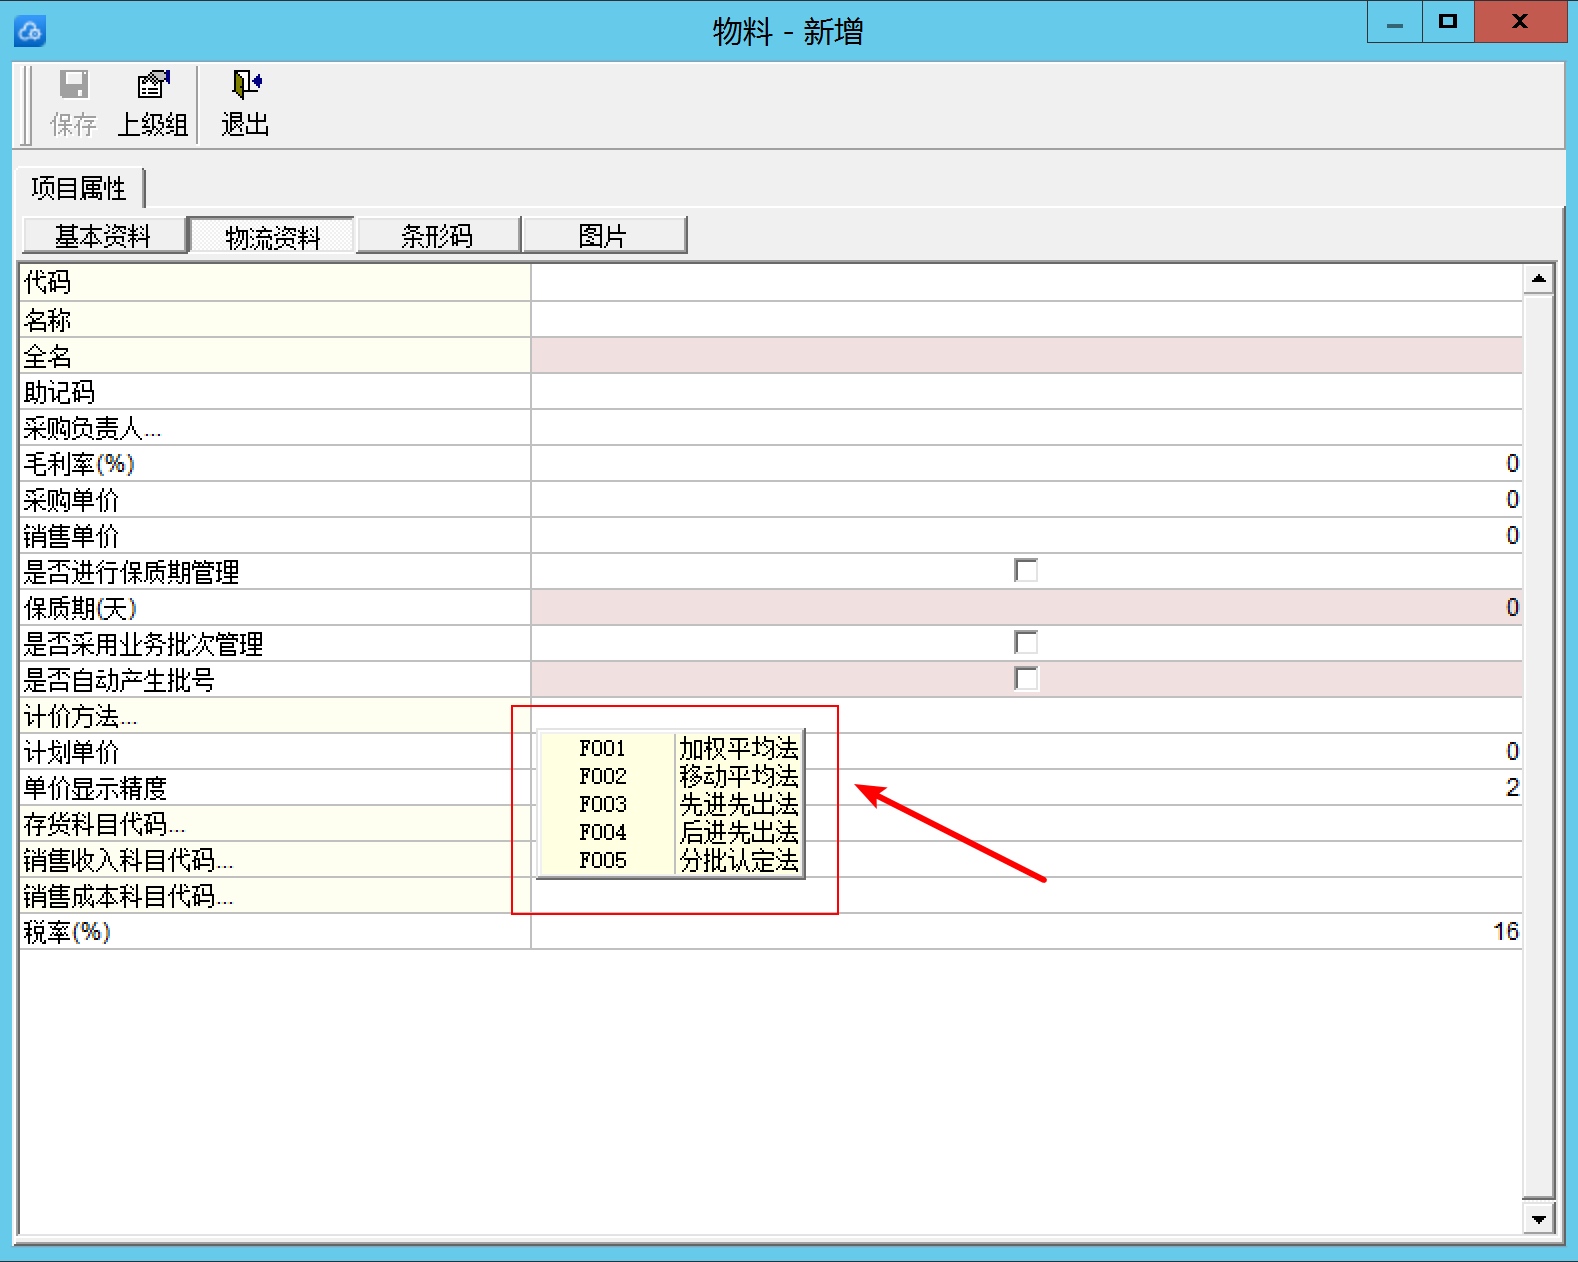Image resolution: width=1578 pixels, height=1262 pixels.
Task: Enable 是否进行保质期管理 checkbox
Action: pos(1026,570)
